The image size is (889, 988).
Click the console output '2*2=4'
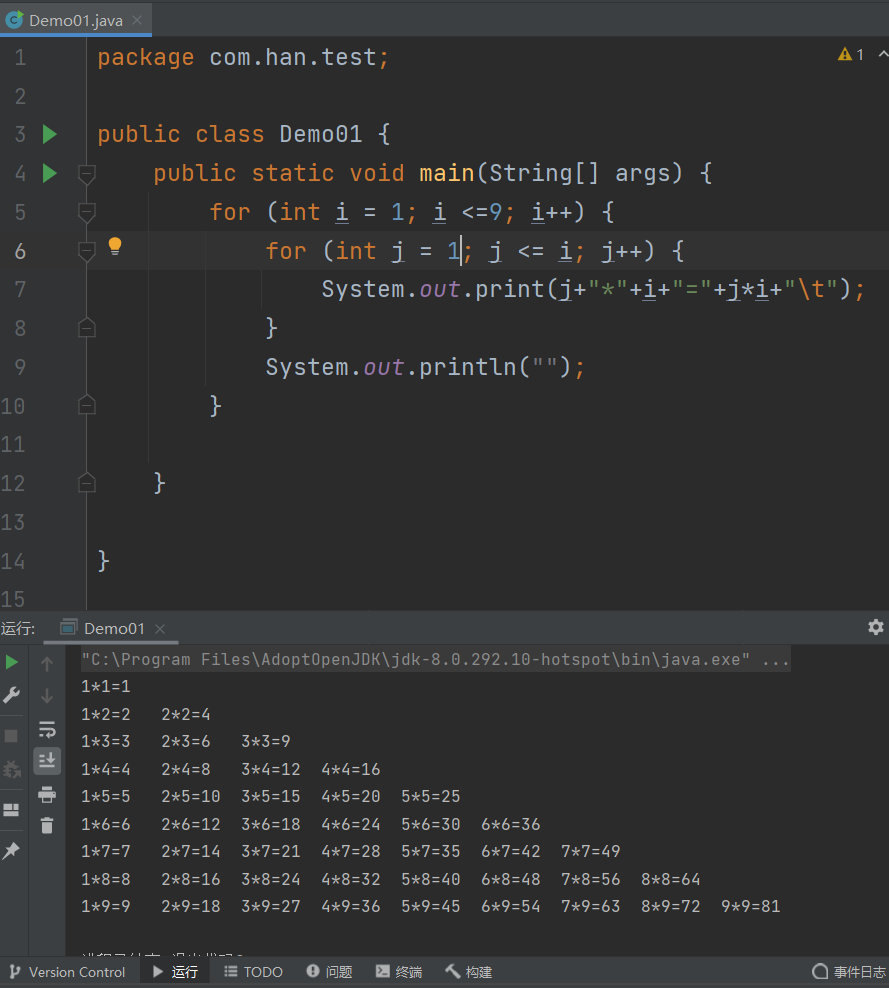point(185,715)
